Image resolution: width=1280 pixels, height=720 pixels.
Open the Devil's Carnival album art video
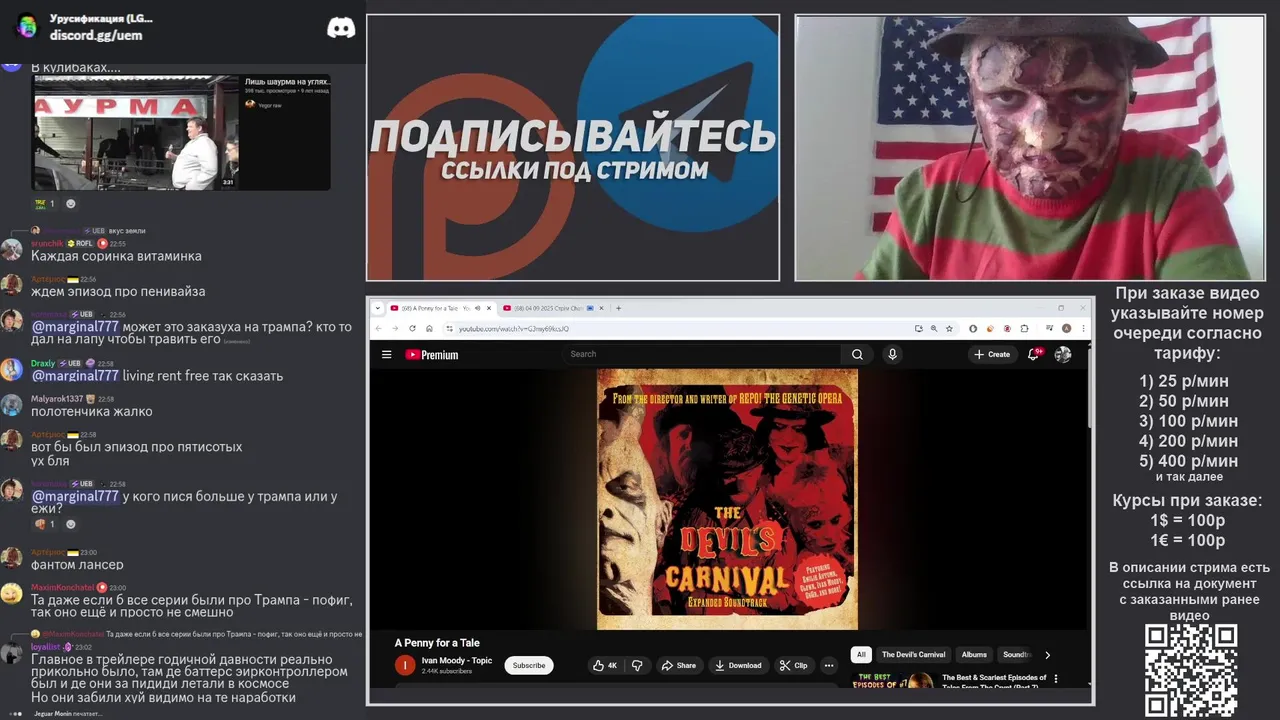tap(727, 499)
